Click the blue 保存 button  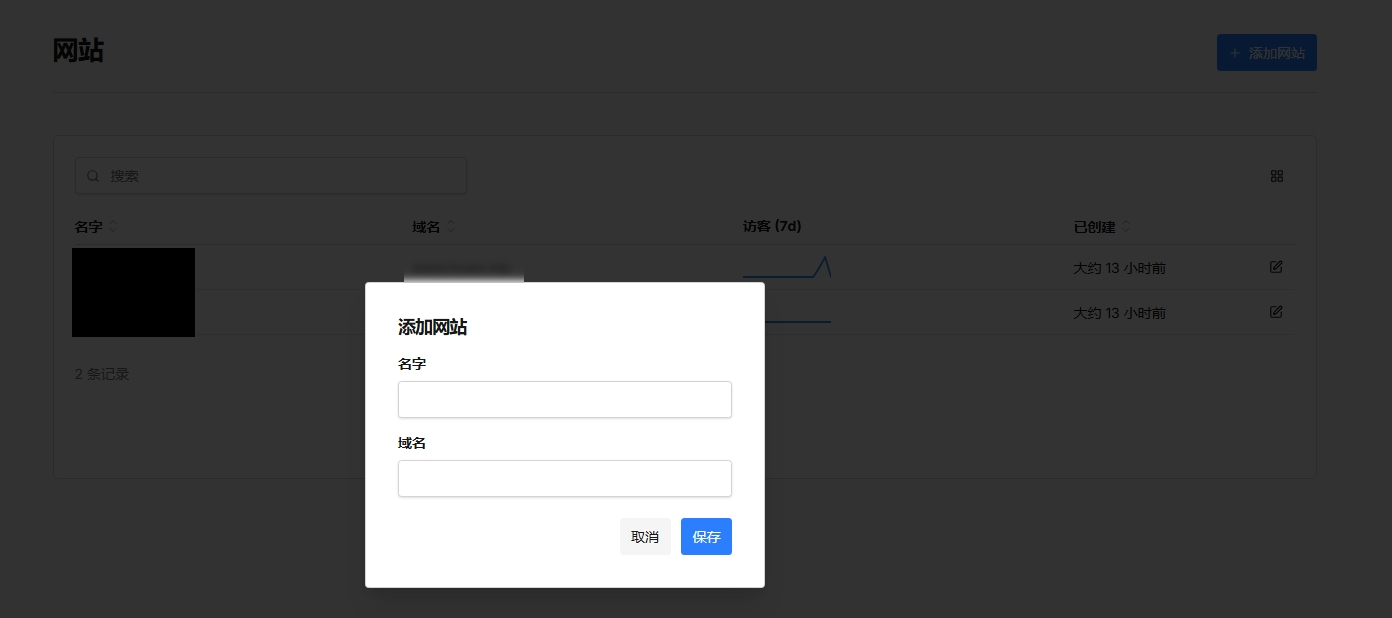point(706,536)
